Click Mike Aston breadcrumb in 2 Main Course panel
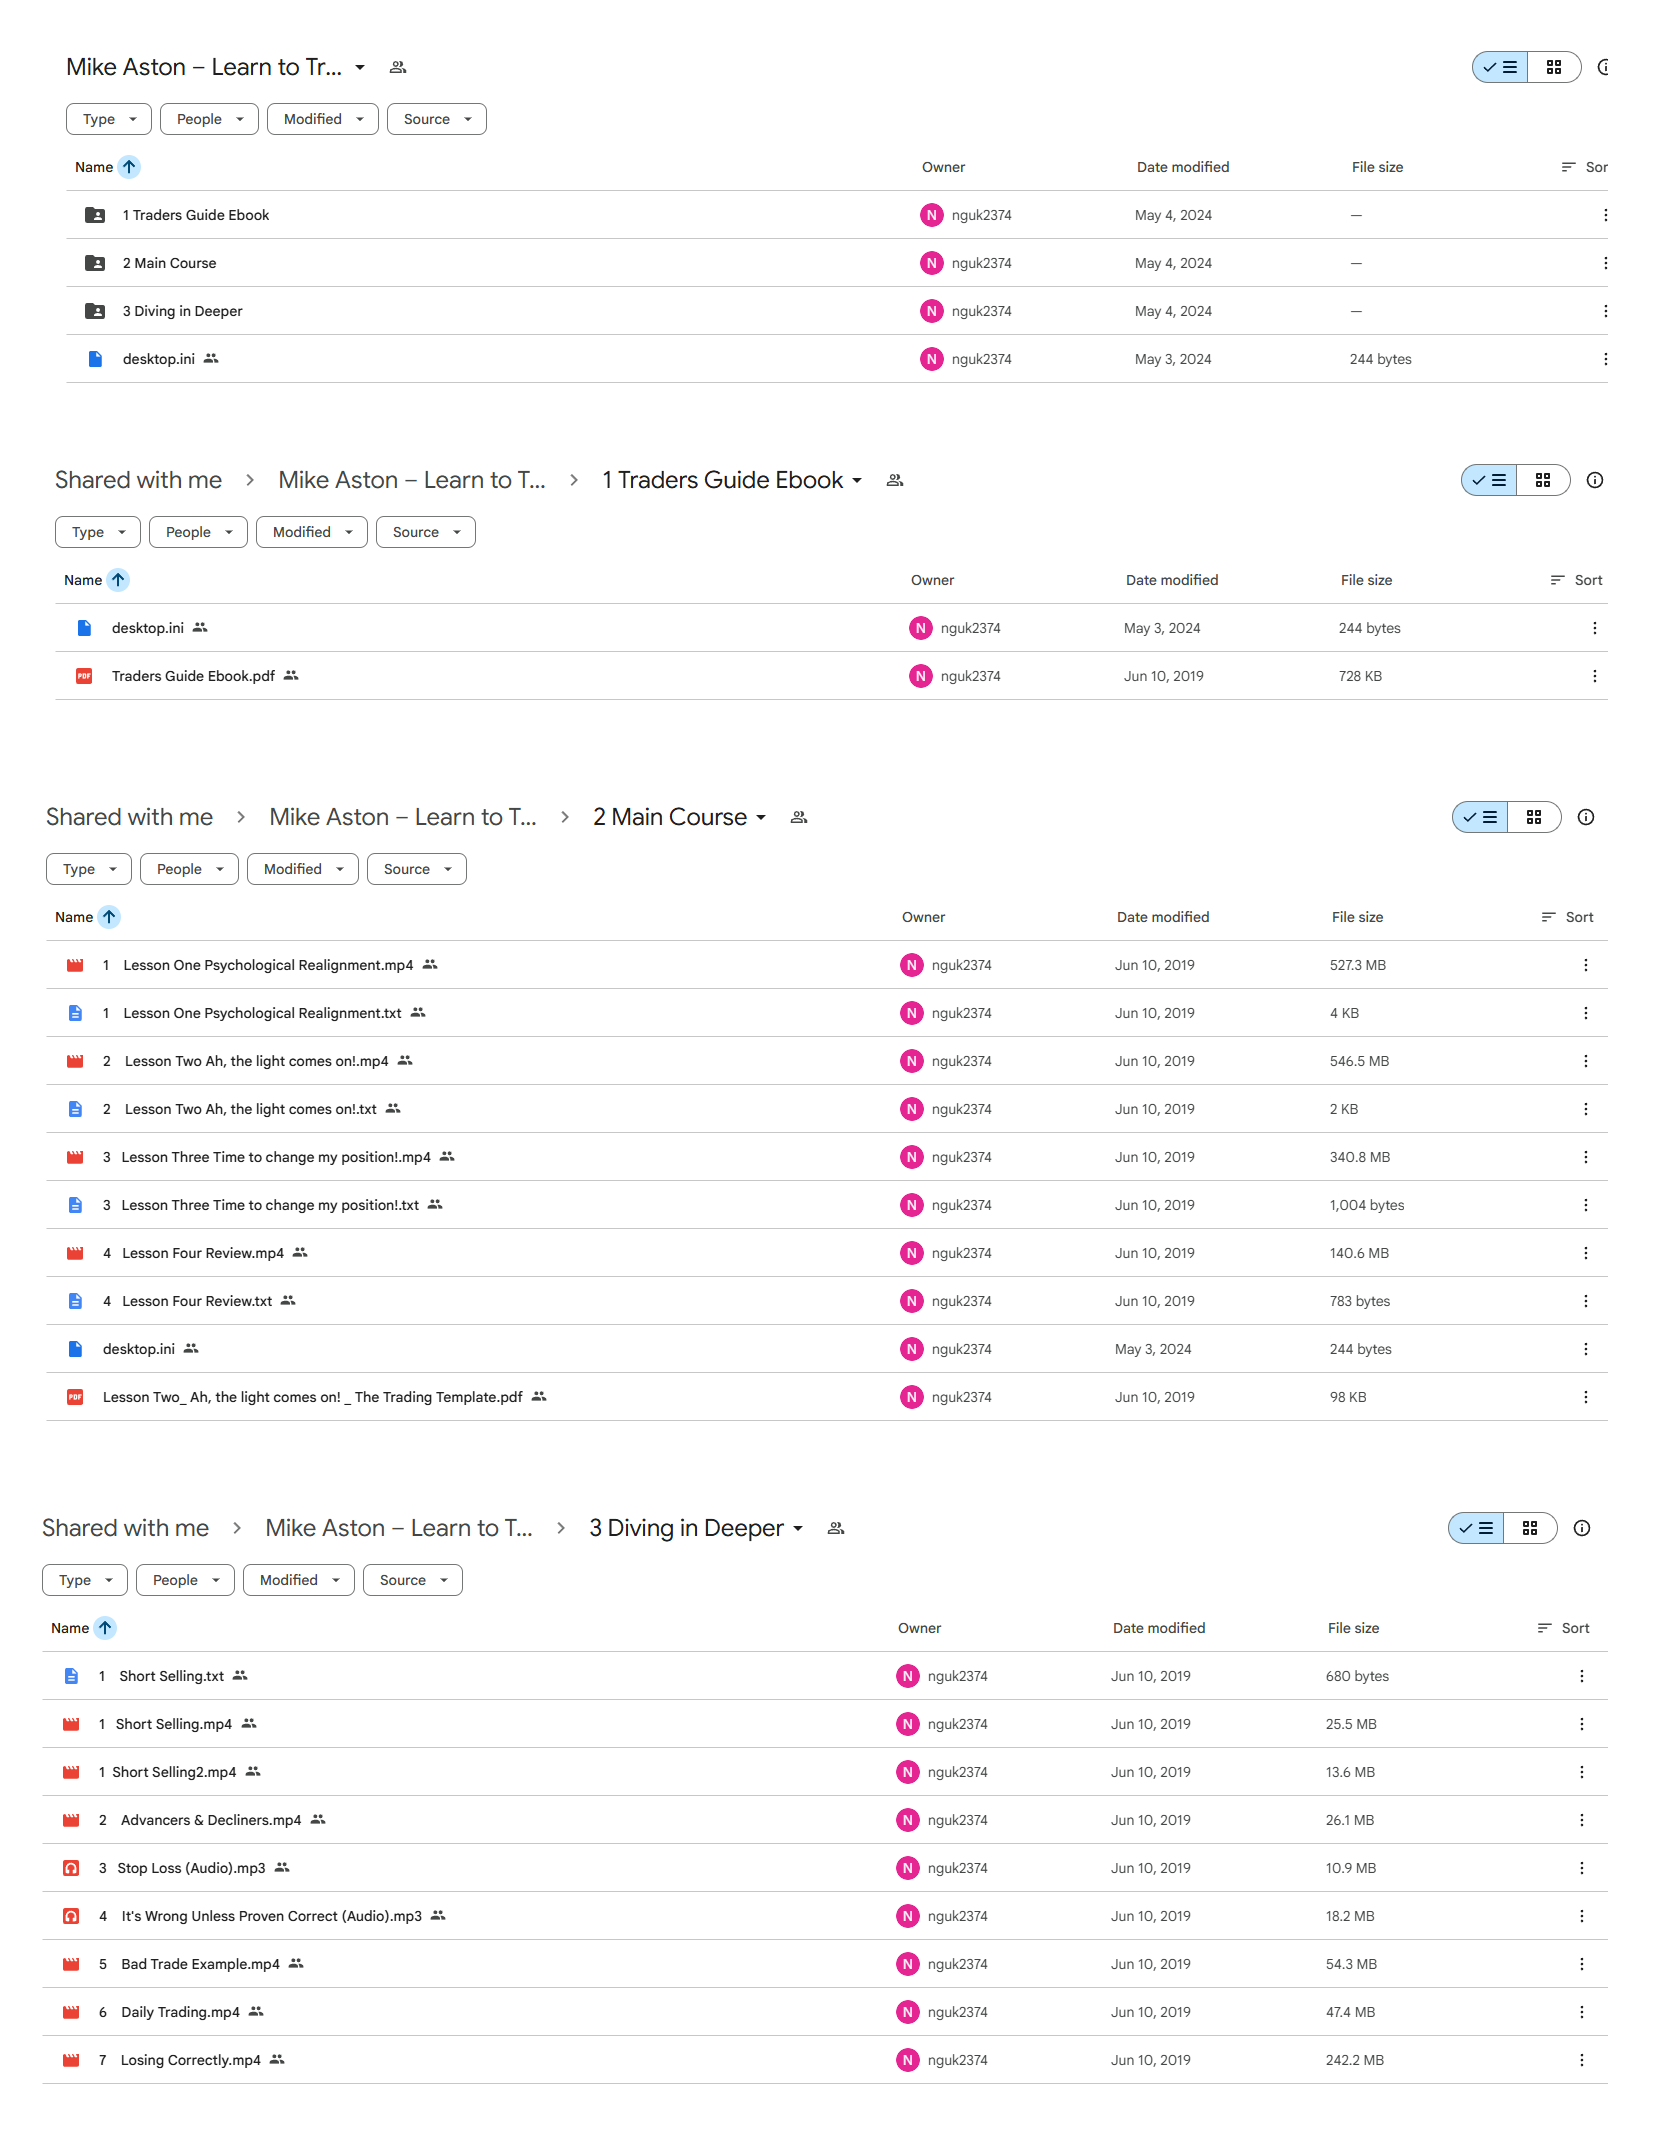Screen dimensions: 1664x2144 pos(403,817)
